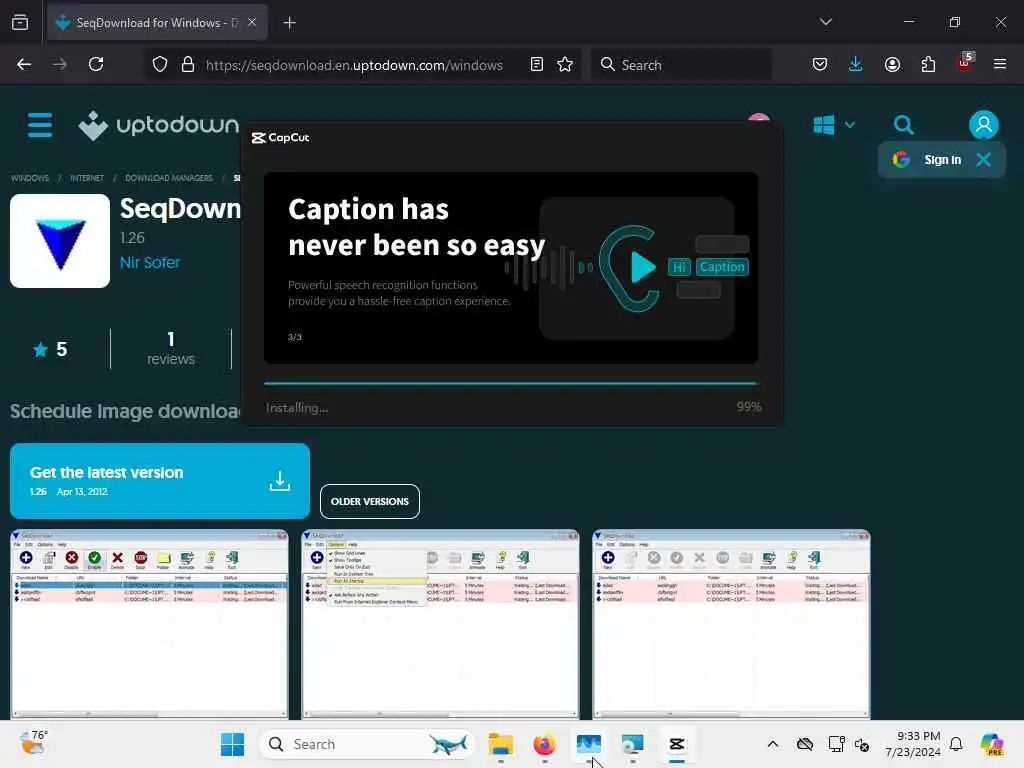Click the Installing... status text
Image resolution: width=1024 pixels, height=768 pixels.
coord(297,408)
